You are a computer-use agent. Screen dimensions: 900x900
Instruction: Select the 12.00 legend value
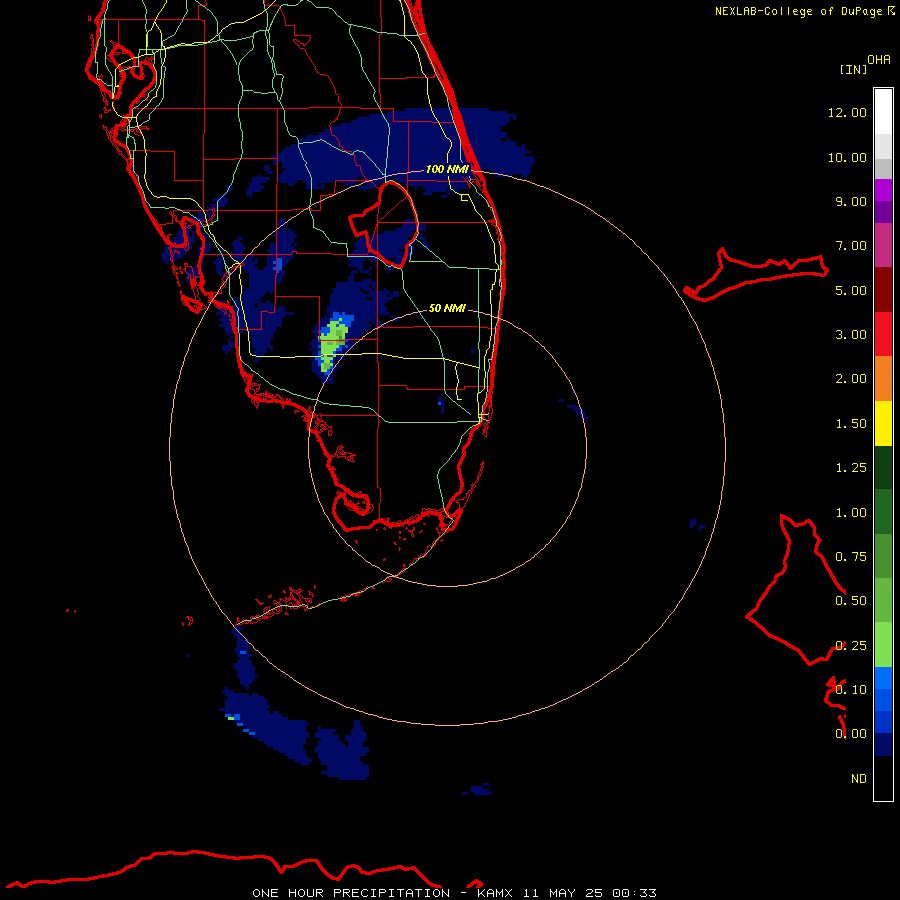click(x=847, y=112)
